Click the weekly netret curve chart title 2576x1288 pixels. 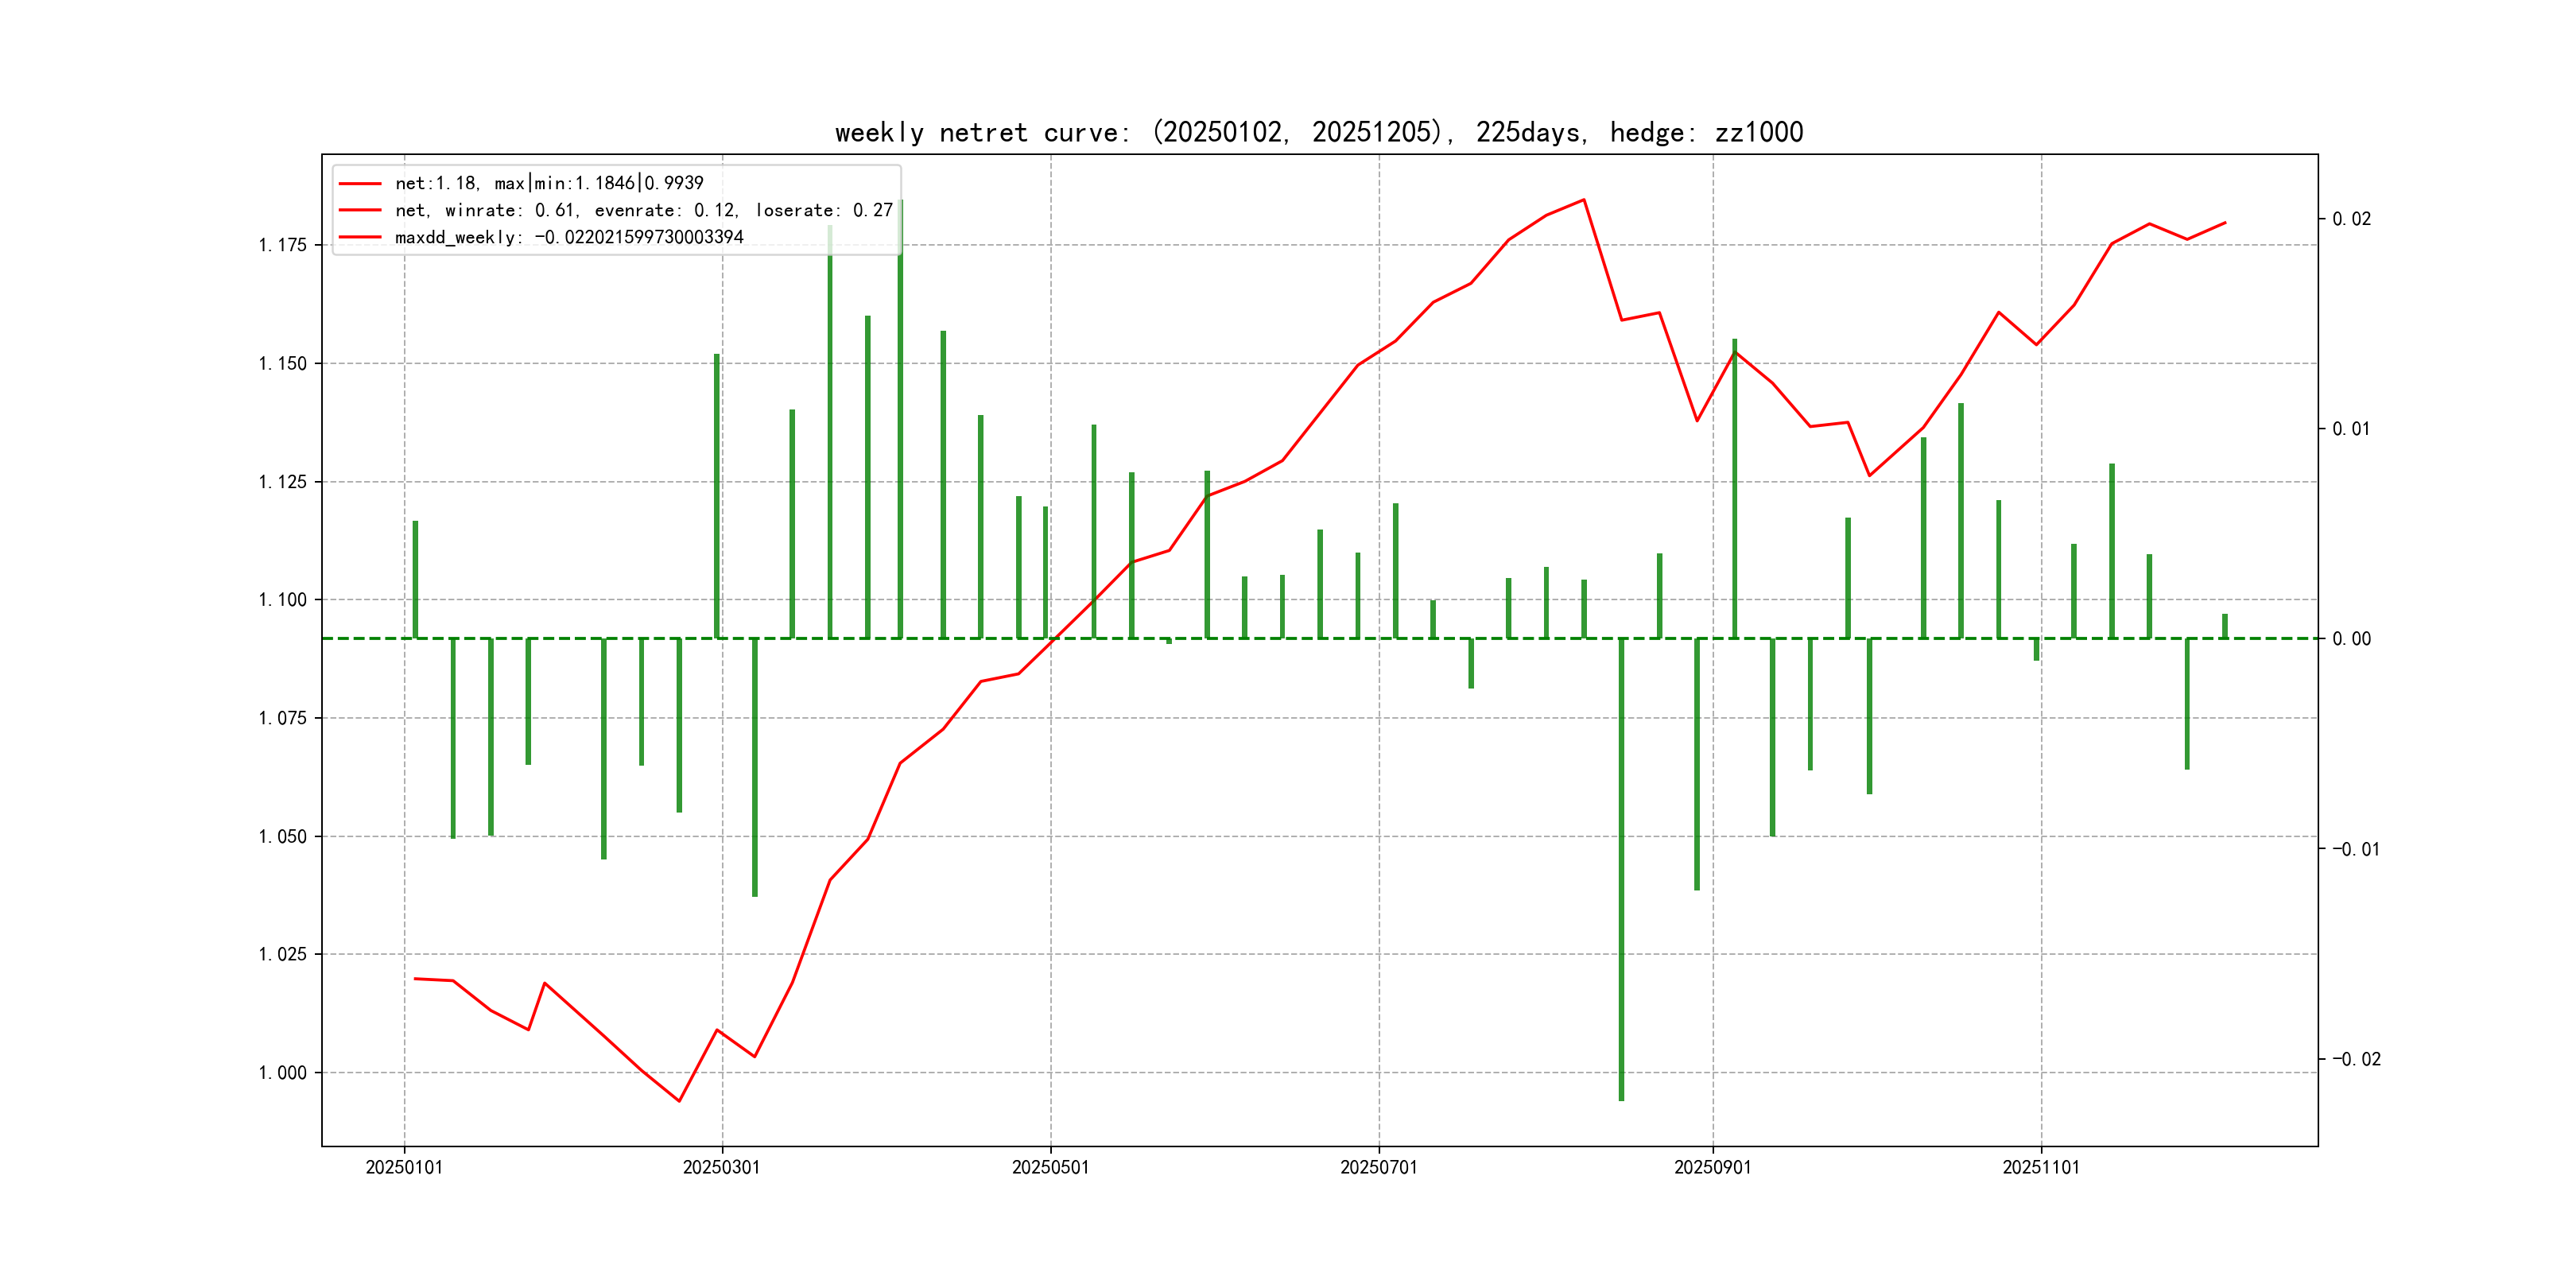click(1318, 132)
